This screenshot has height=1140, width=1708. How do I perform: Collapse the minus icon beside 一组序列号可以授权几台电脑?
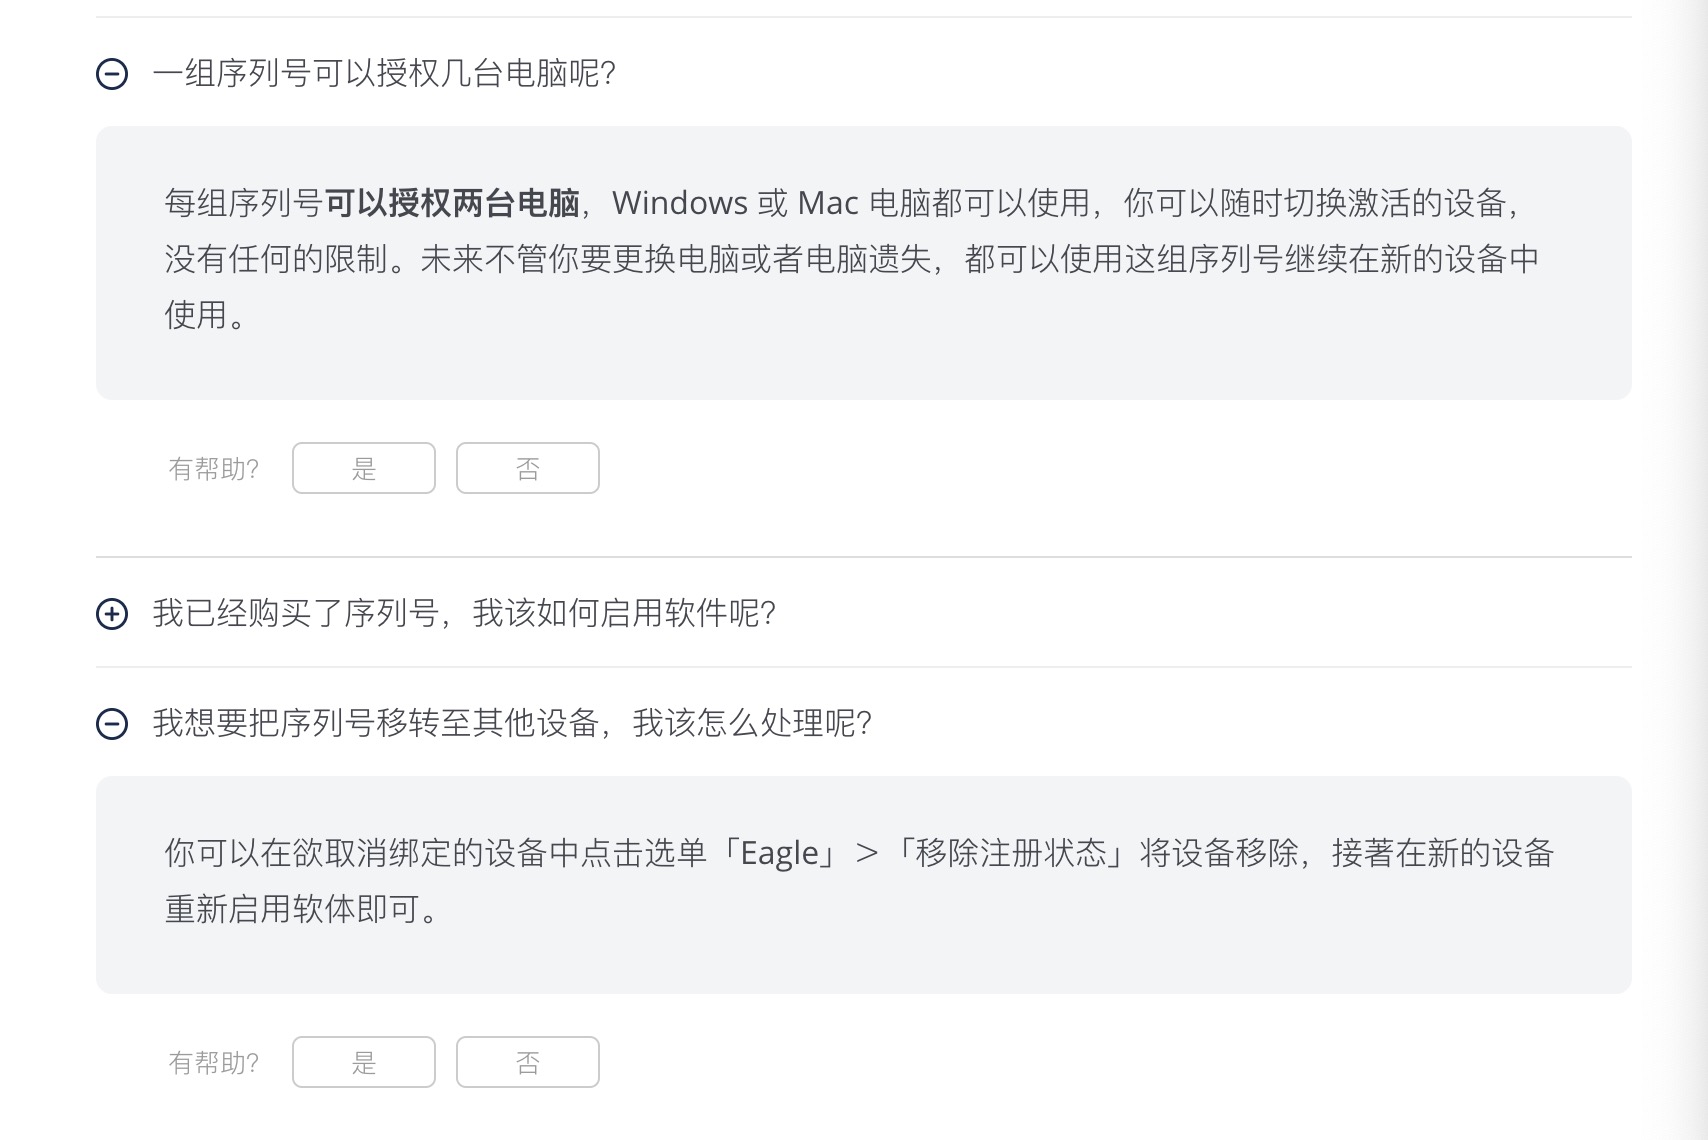tap(112, 74)
